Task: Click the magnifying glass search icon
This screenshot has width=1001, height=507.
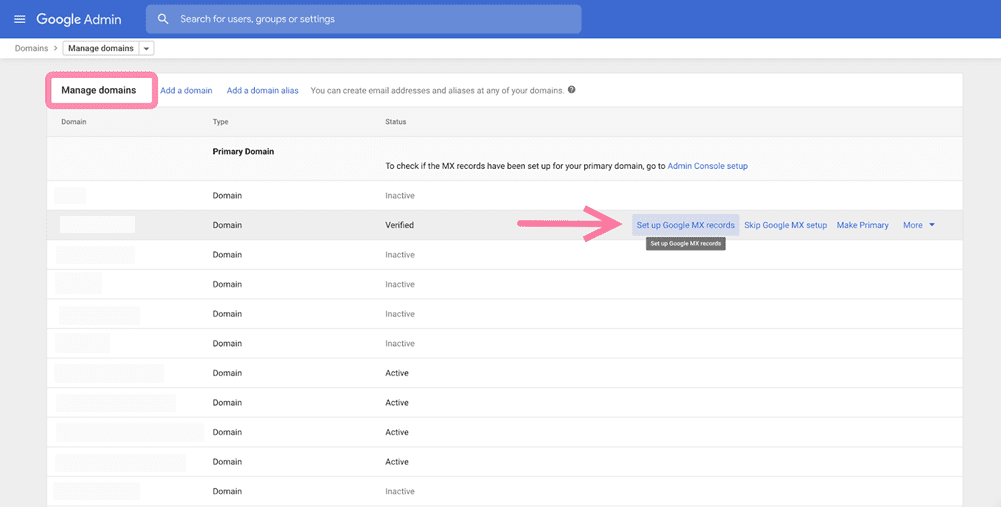Action: pos(164,19)
